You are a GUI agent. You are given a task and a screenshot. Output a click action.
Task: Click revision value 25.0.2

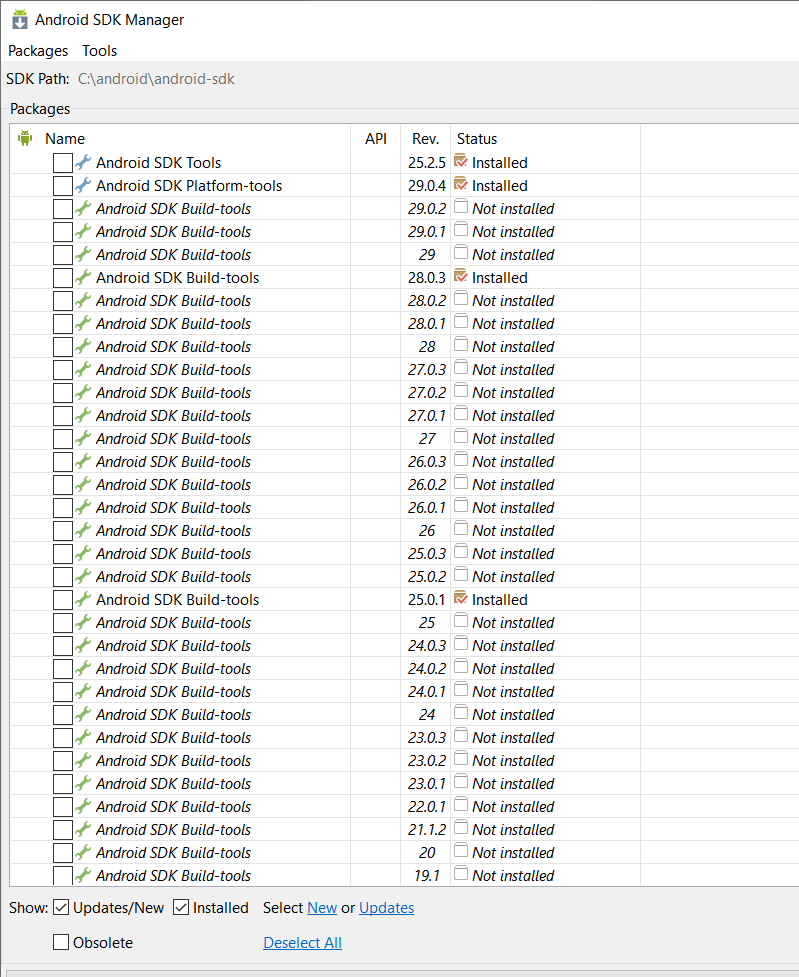coord(427,577)
